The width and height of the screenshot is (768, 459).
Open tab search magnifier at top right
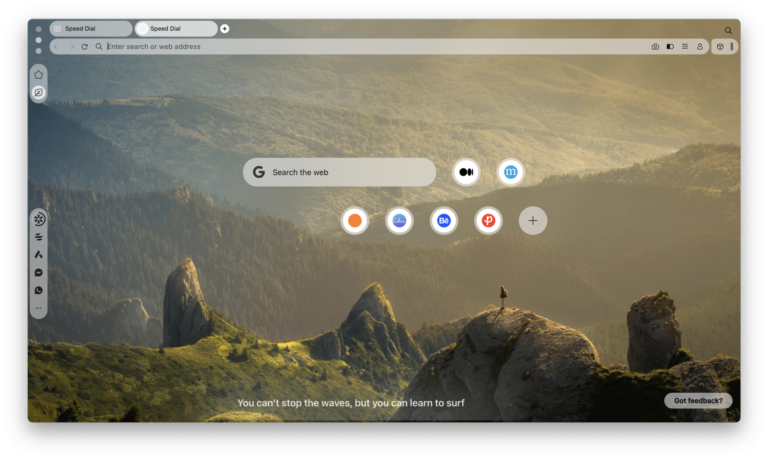(728, 30)
